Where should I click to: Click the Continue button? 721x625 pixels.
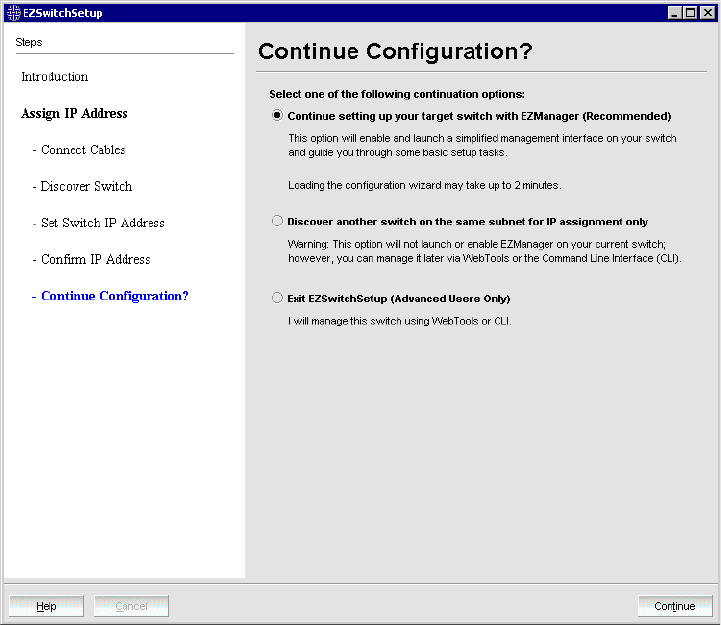675,606
